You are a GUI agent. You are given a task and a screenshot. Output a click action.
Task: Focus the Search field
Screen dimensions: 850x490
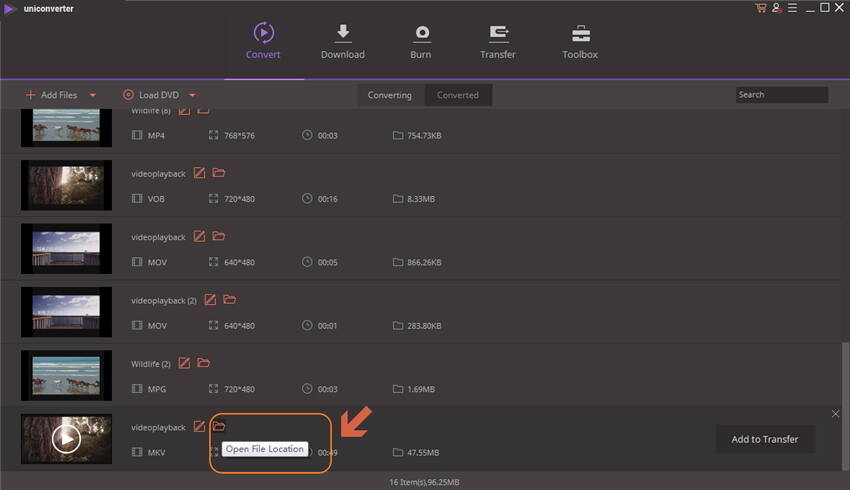tap(782, 95)
